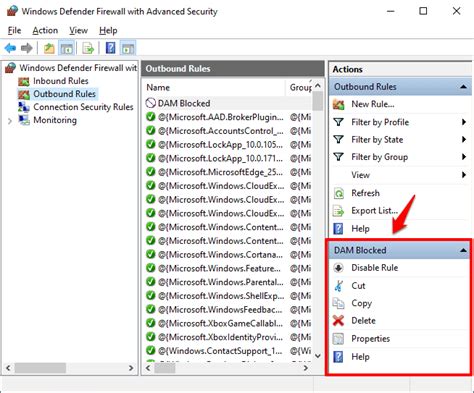Collapse the DAM Blocked actions section
The width and height of the screenshot is (474, 393).
pos(463,250)
